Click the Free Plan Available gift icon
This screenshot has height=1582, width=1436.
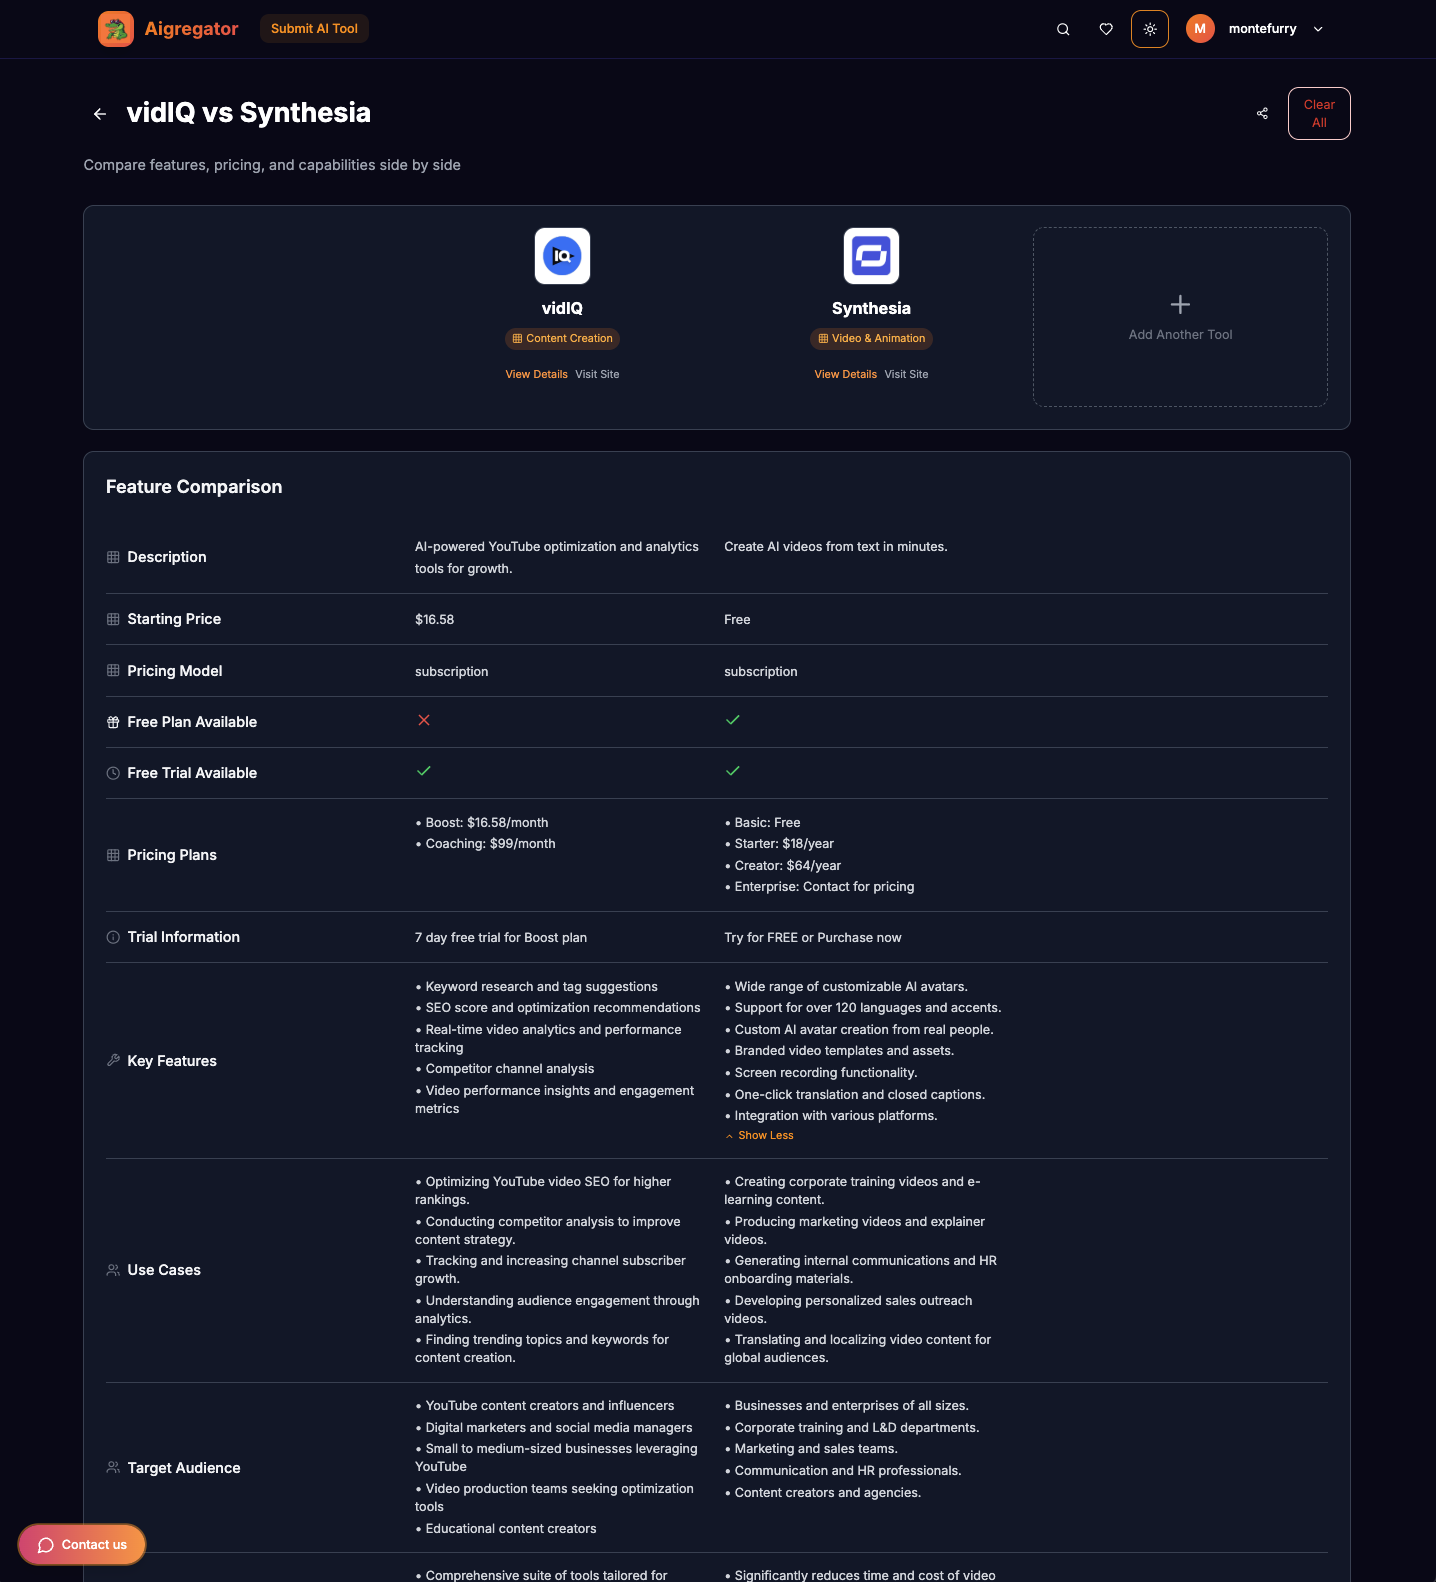click(x=113, y=722)
